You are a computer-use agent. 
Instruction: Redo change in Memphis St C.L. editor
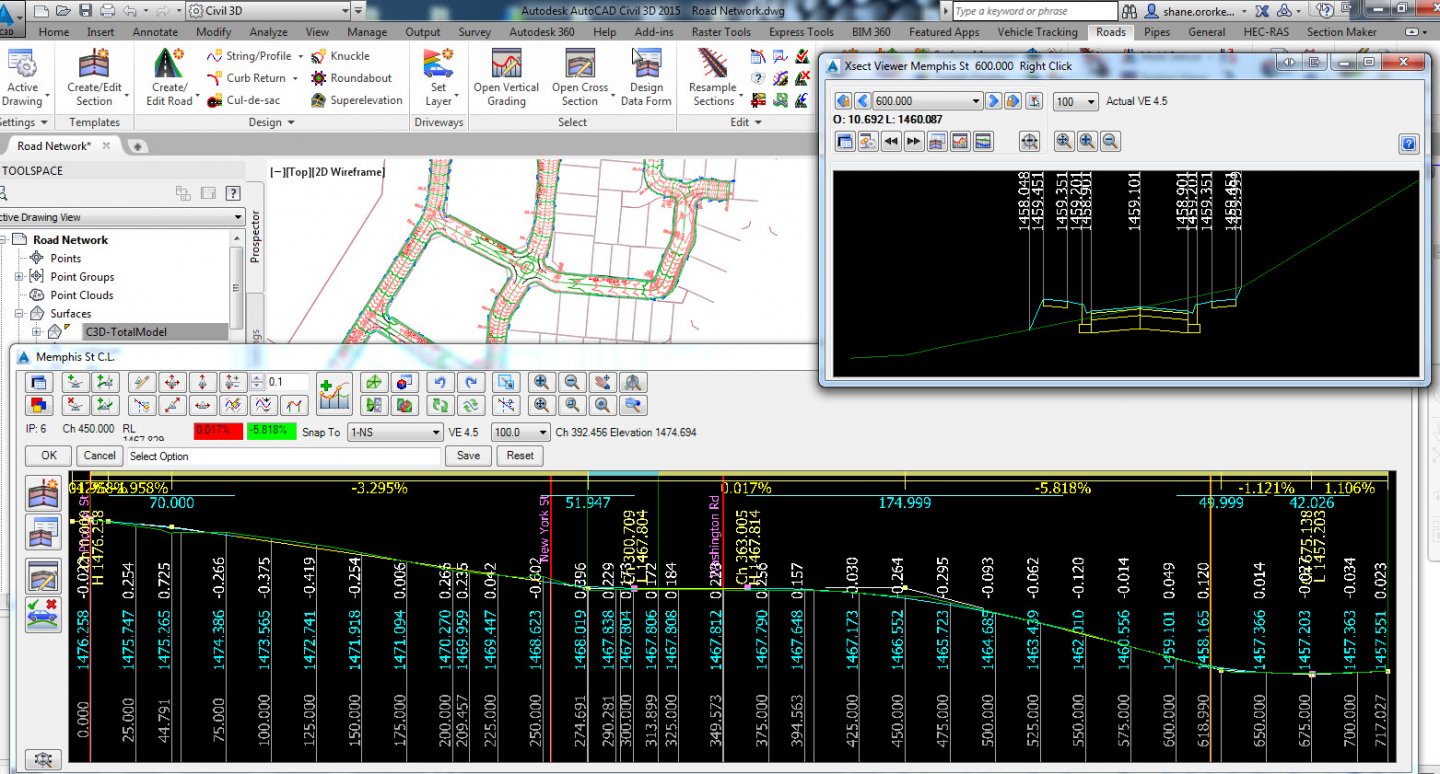click(471, 382)
